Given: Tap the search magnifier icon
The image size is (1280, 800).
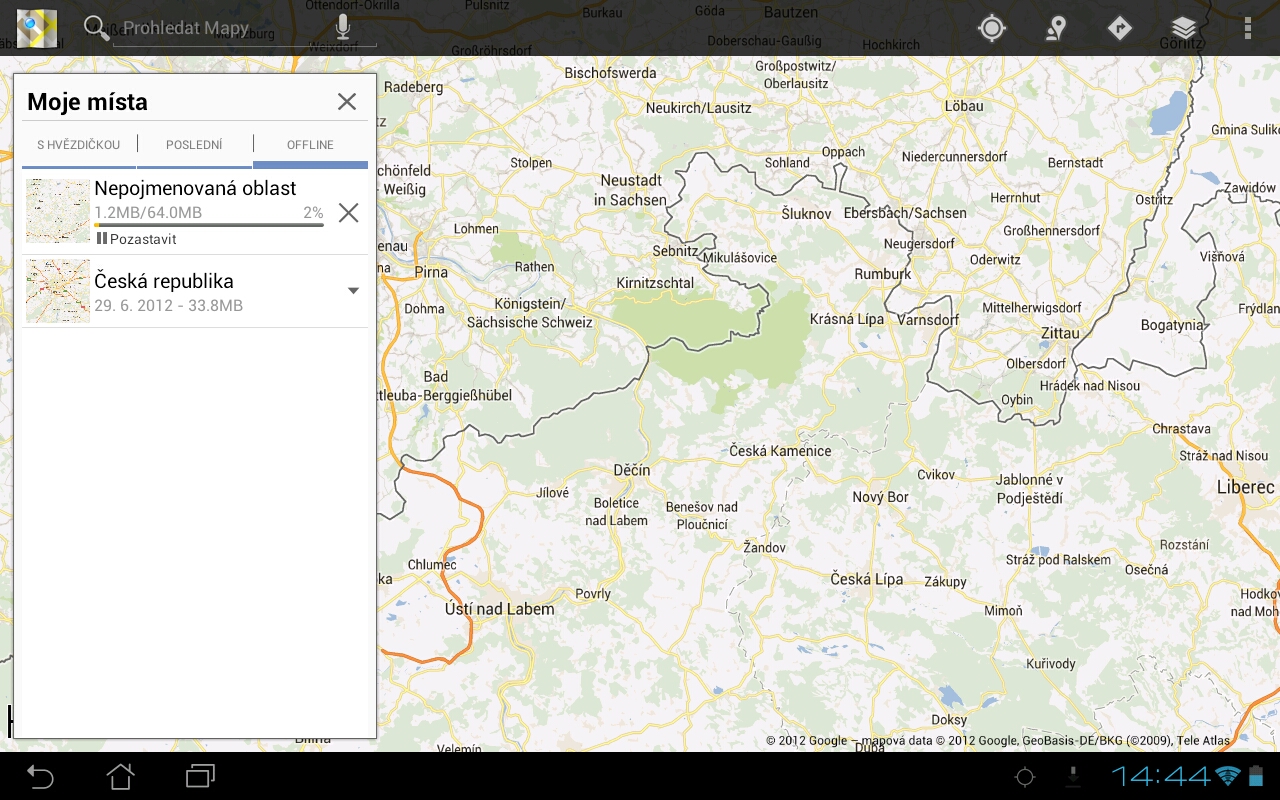Looking at the screenshot, I should click(96, 28).
